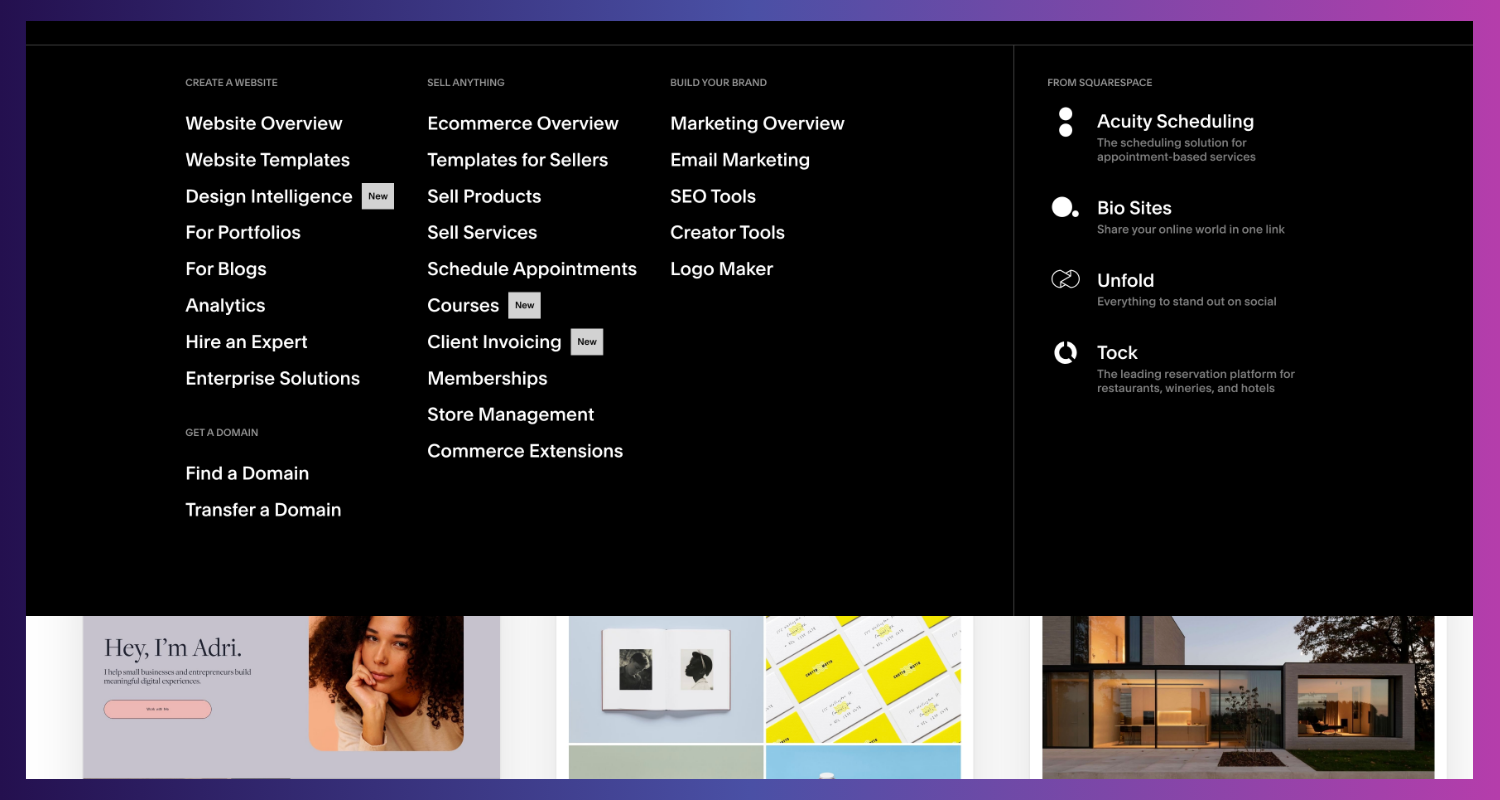Click the Acuity Scheduling logo icon

(1065, 122)
